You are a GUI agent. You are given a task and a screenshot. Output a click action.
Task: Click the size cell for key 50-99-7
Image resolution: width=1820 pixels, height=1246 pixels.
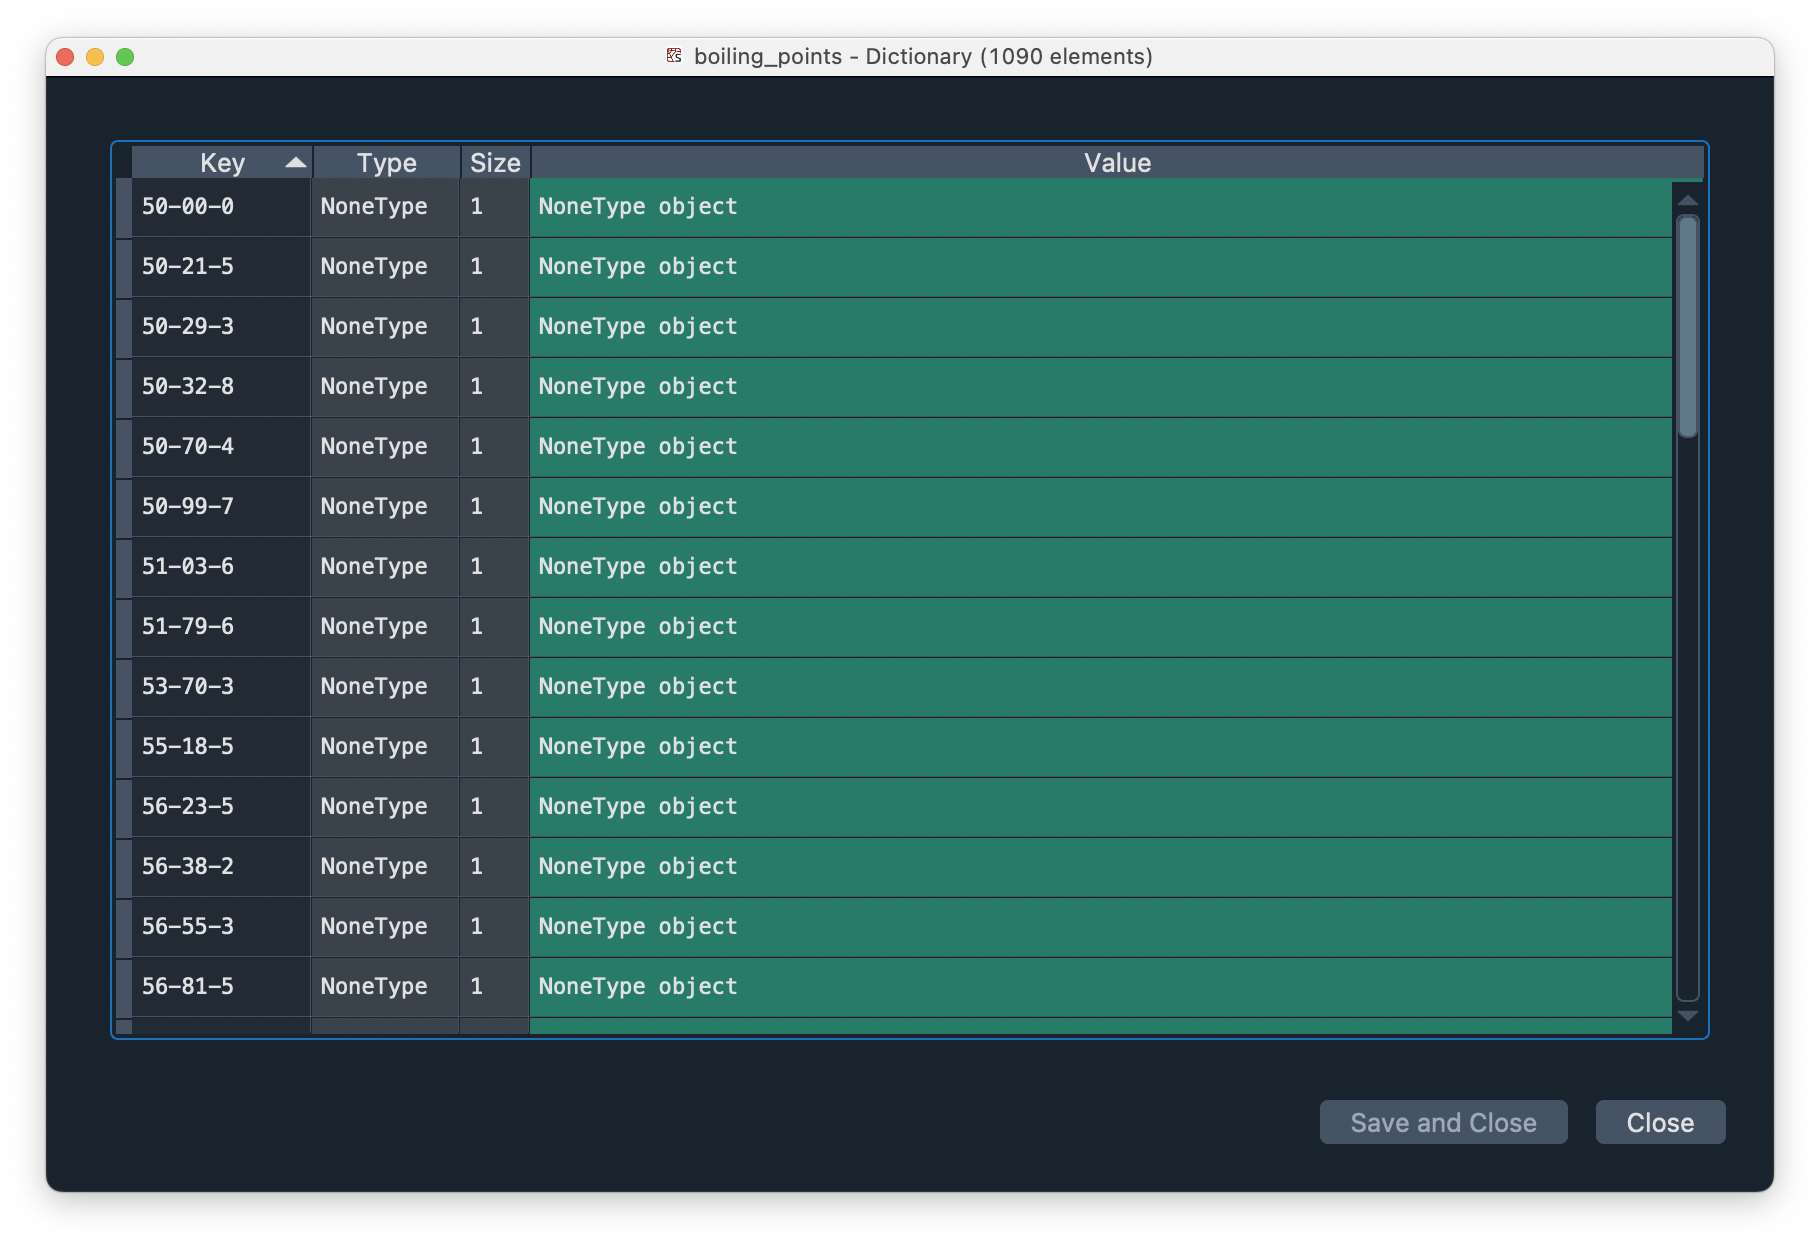(x=494, y=507)
